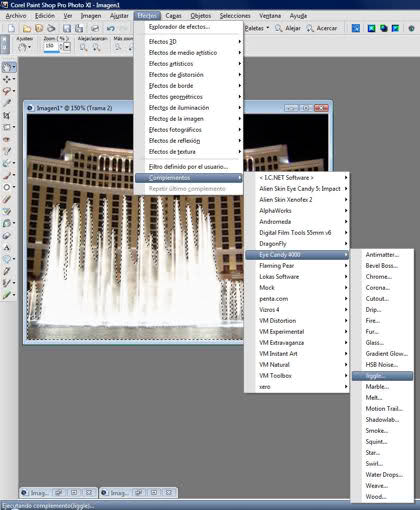Click the magnifier under Más zoom
The image size is (420, 510).
[x=118, y=48]
